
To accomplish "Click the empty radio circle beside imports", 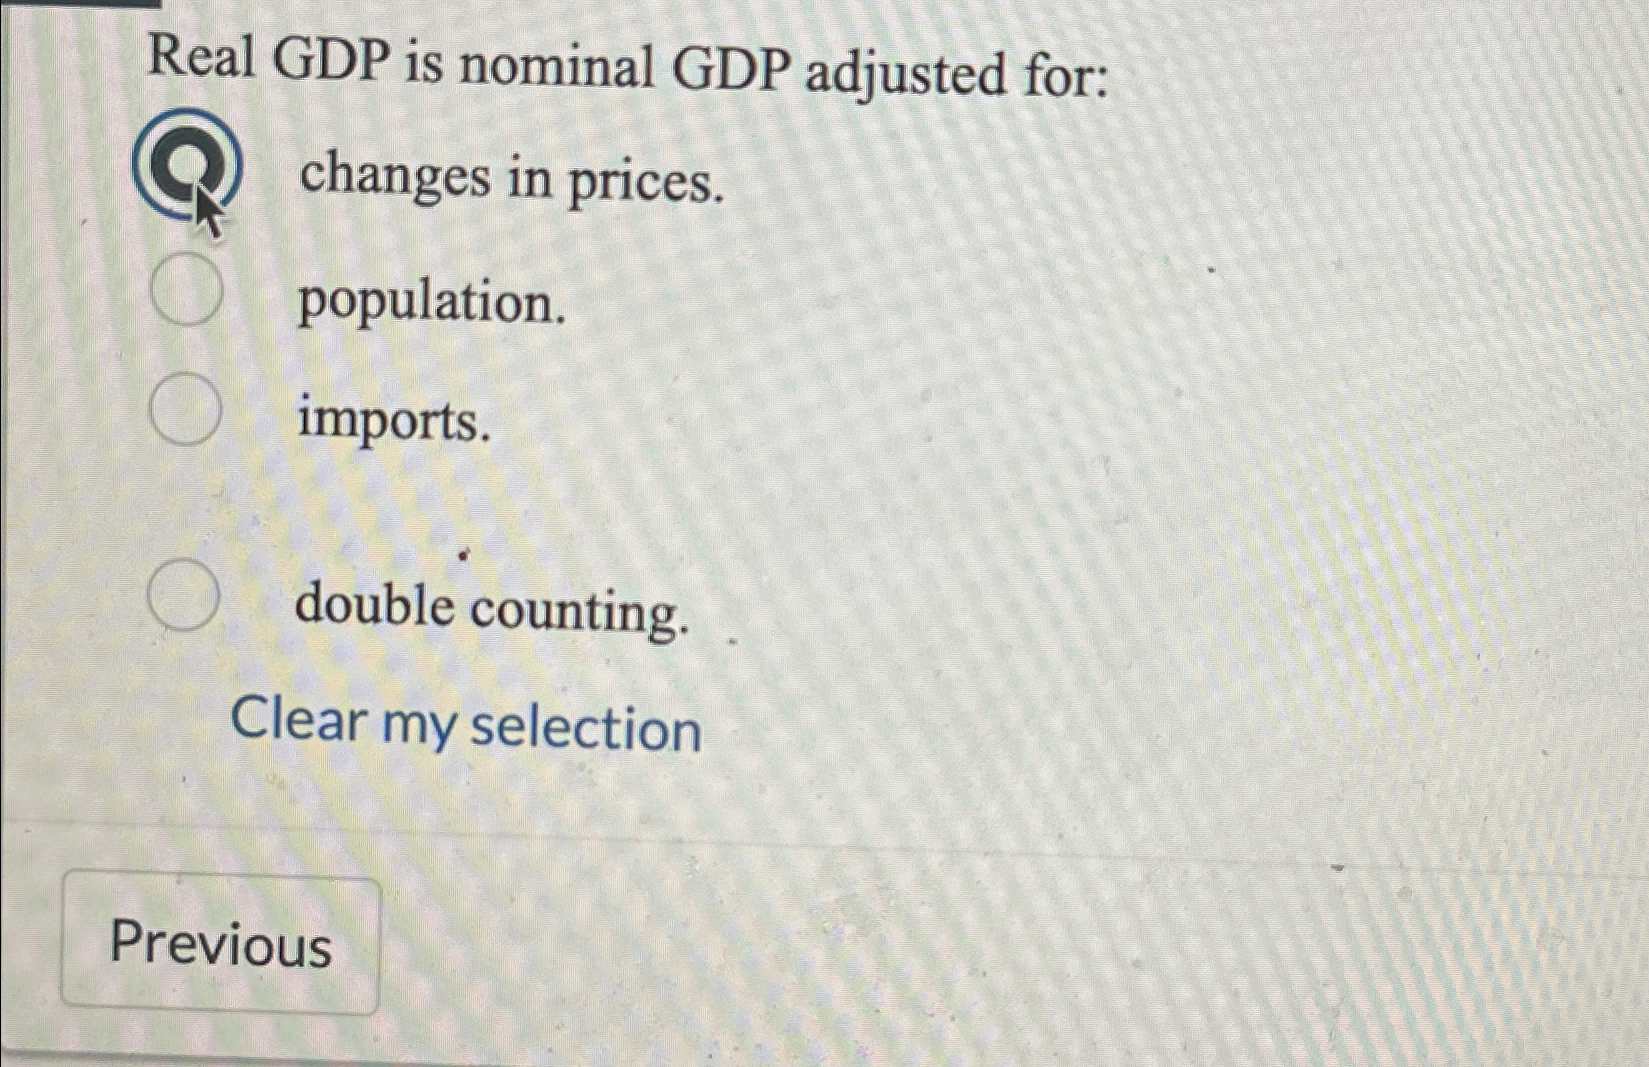I will pos(186,410).
